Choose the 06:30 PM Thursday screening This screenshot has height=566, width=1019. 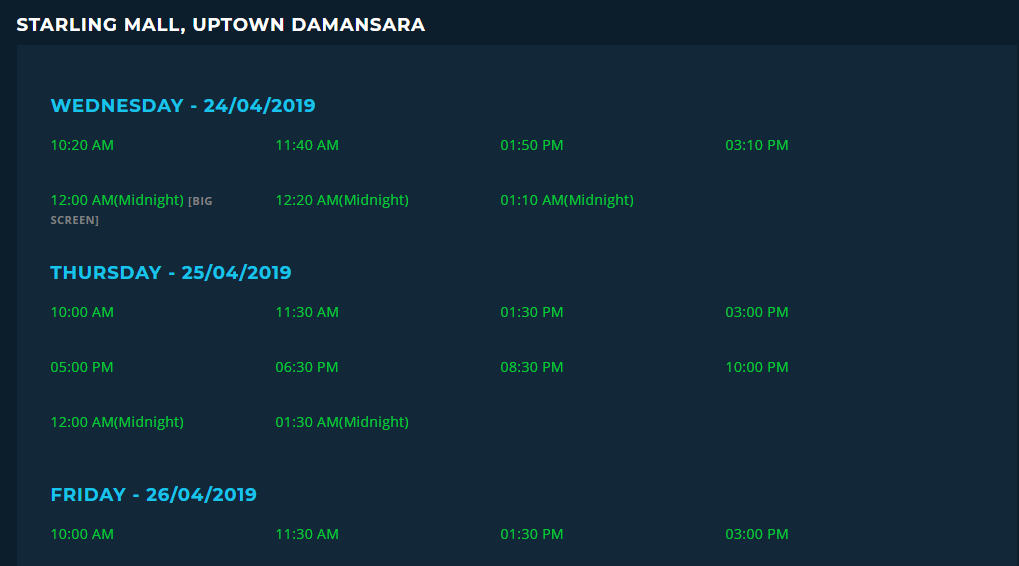coord(307,367)
